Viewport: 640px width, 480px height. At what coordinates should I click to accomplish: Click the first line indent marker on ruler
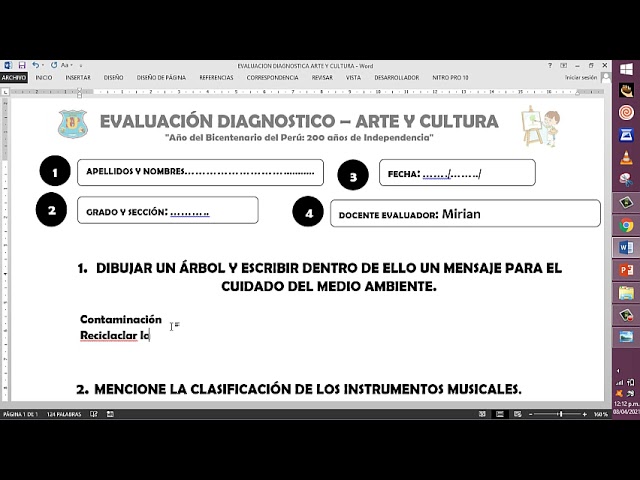79,90
